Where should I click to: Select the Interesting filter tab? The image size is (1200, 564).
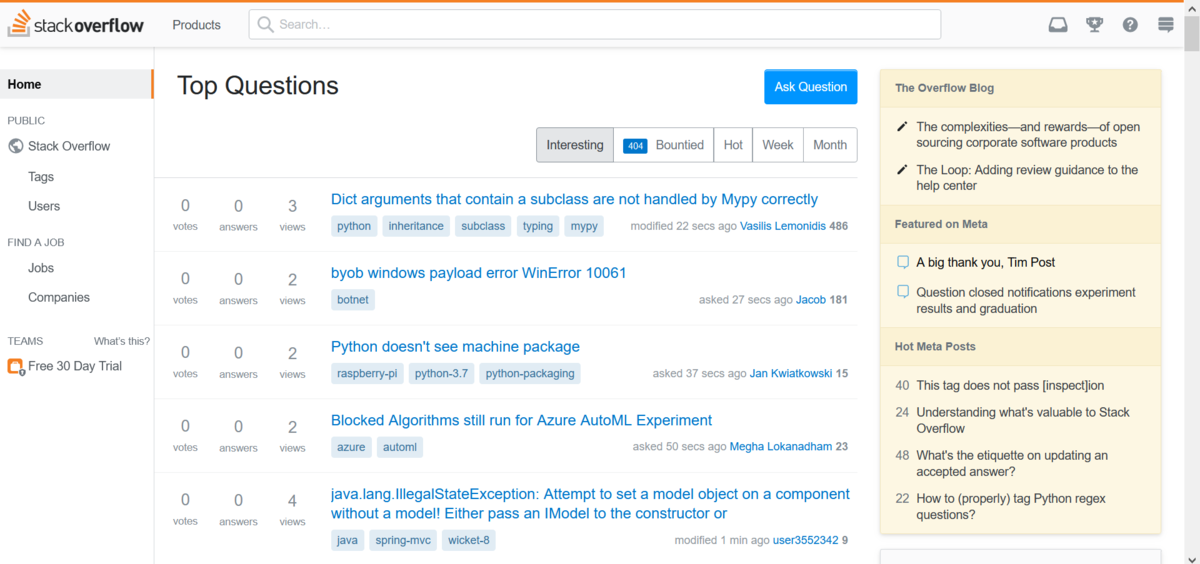tap(574, 145)
